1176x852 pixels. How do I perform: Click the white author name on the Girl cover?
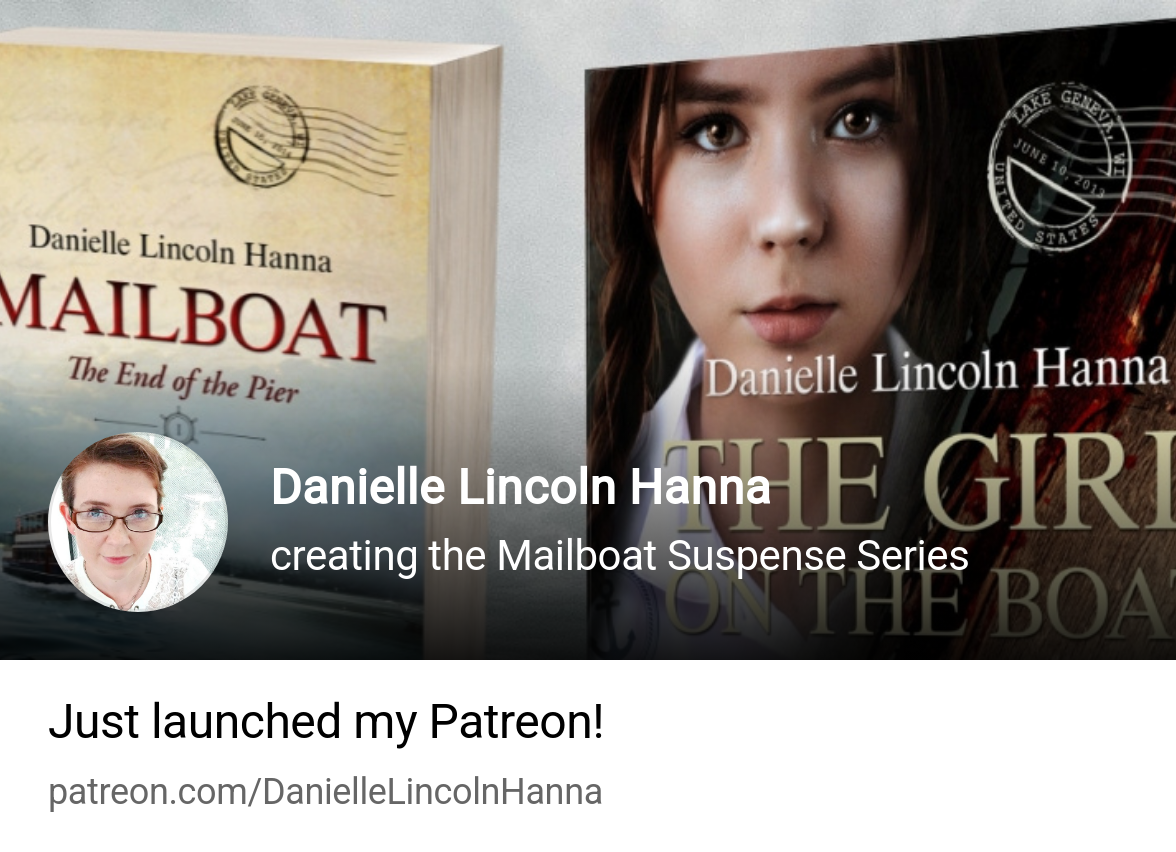click(x=936, y=372)
